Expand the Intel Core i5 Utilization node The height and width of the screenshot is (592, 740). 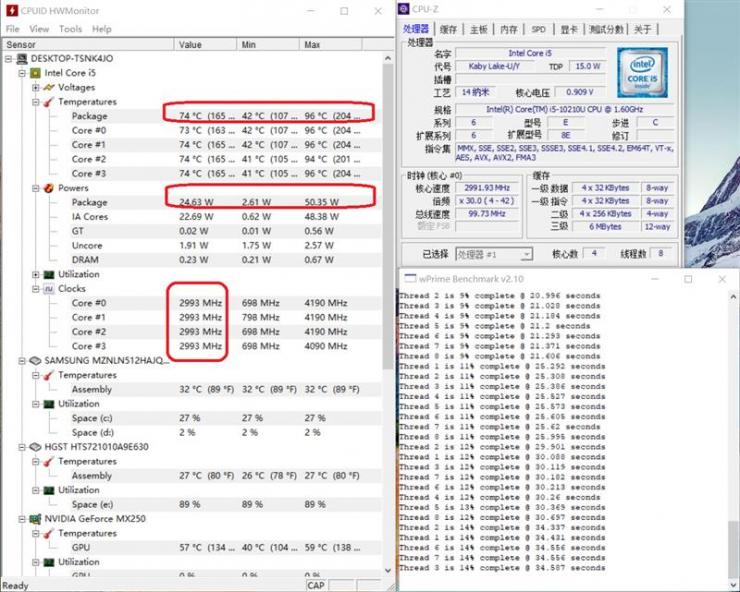point(36,275)
